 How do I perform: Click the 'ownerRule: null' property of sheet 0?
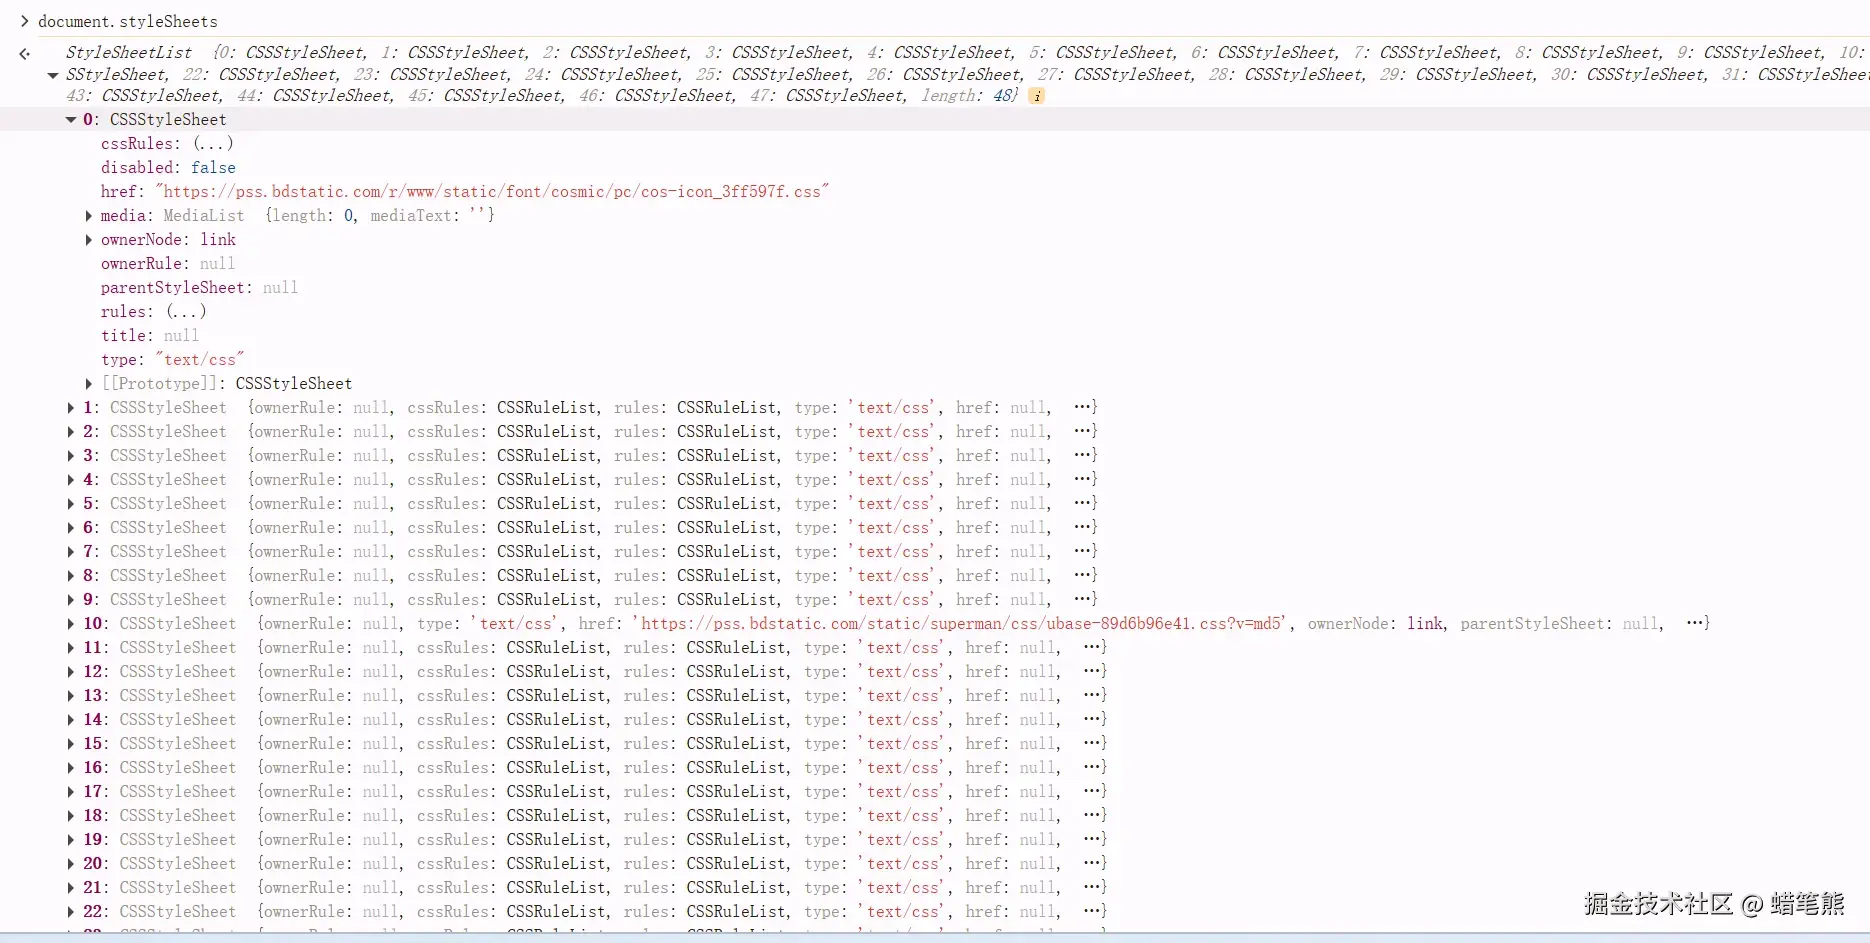[168, 264]
